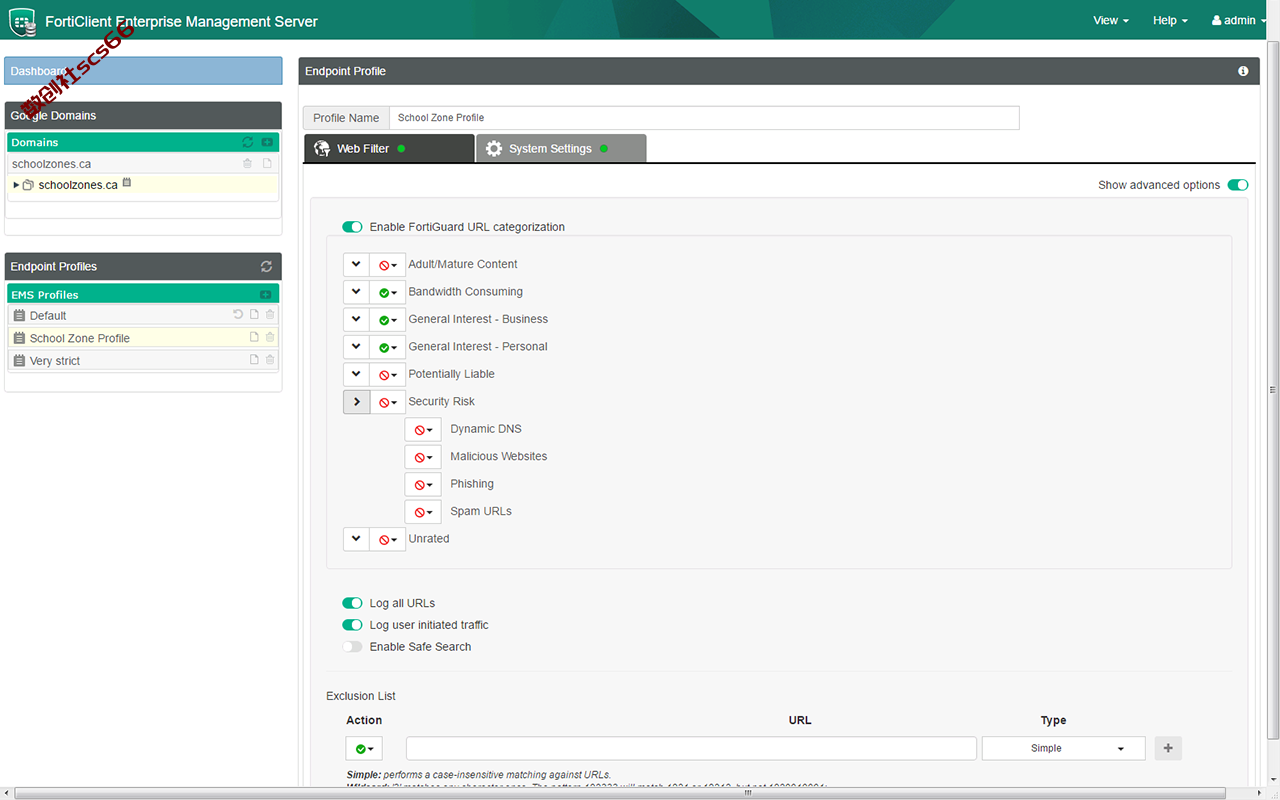Viewport: 1280px width, 800px height.
Task: Add a new domain with plus icon
Action: 267,142
